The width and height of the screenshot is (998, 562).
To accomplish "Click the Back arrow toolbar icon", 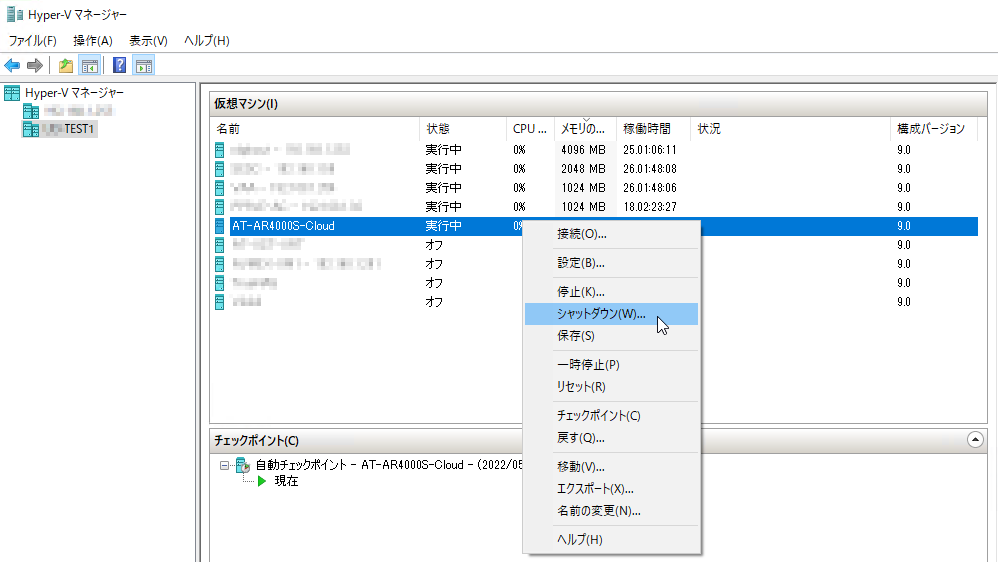I will 12,66.
